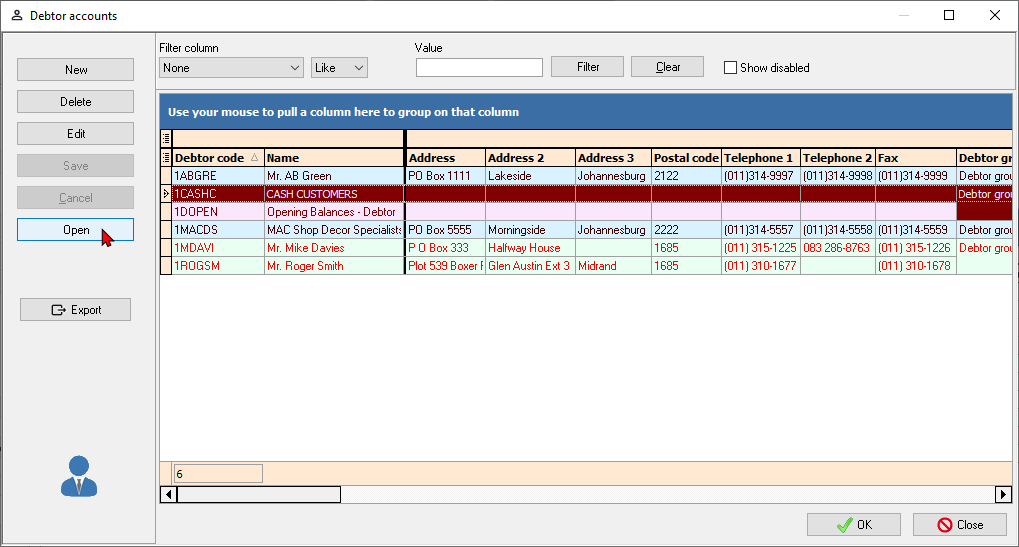This screenshot has height=547, width=1019.
Task: Select debtor code 1ROGSM
Action: coord(218,266)
